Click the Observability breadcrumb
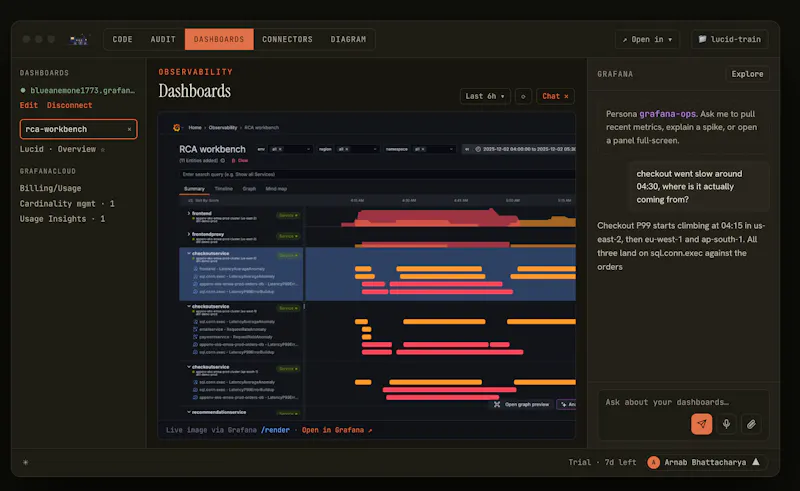 [x=223, y=128]
